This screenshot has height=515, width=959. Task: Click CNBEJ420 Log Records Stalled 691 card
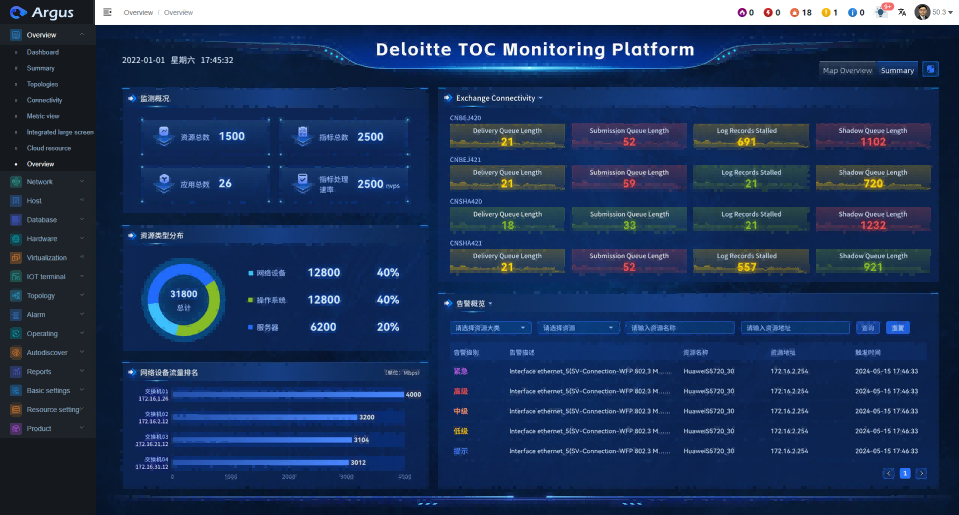(751, 136)
